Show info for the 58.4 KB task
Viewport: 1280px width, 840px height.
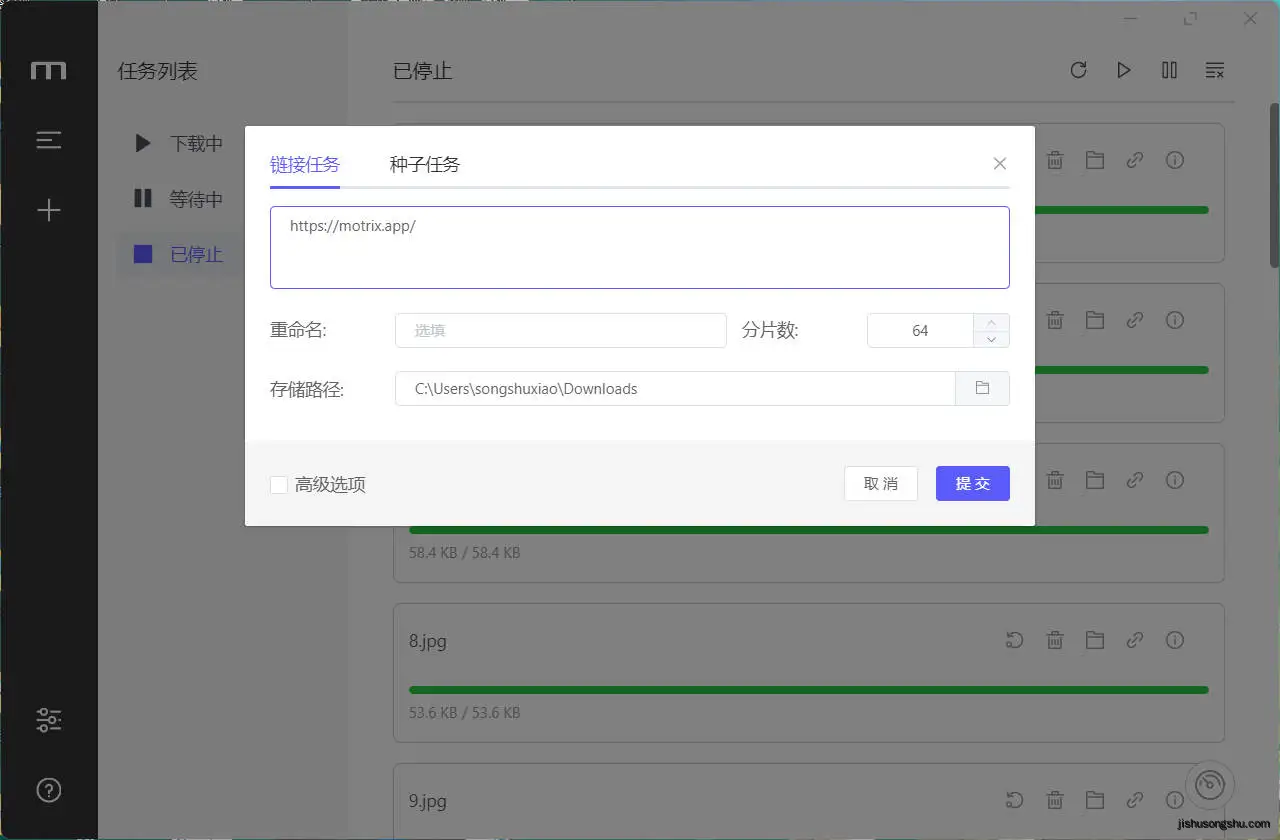1175,480
